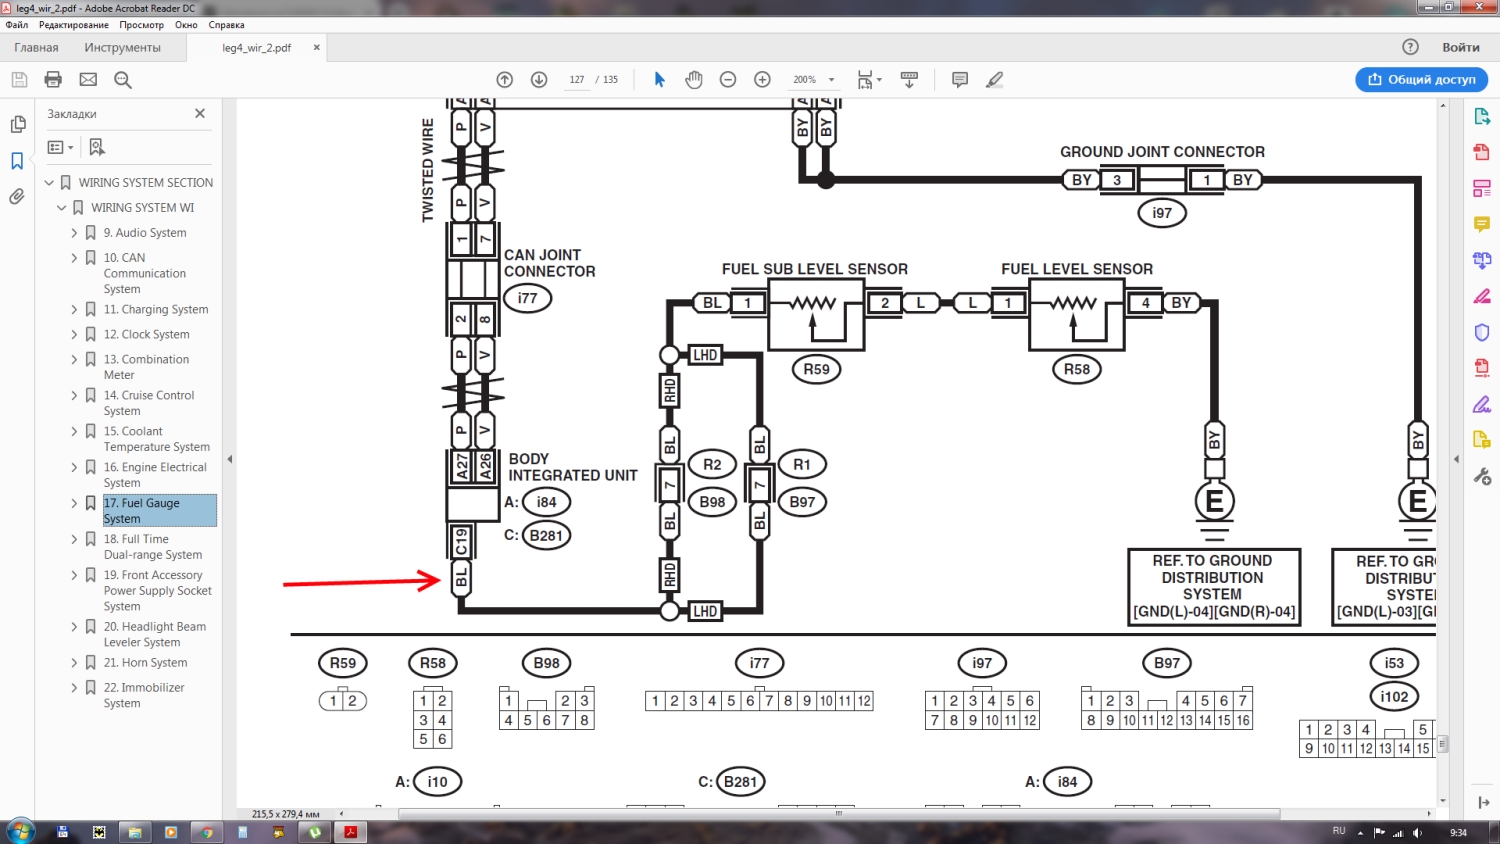Expand the 9. Audio System bookmark
This screenshot has width=1500, height=844.
point(74,233)
